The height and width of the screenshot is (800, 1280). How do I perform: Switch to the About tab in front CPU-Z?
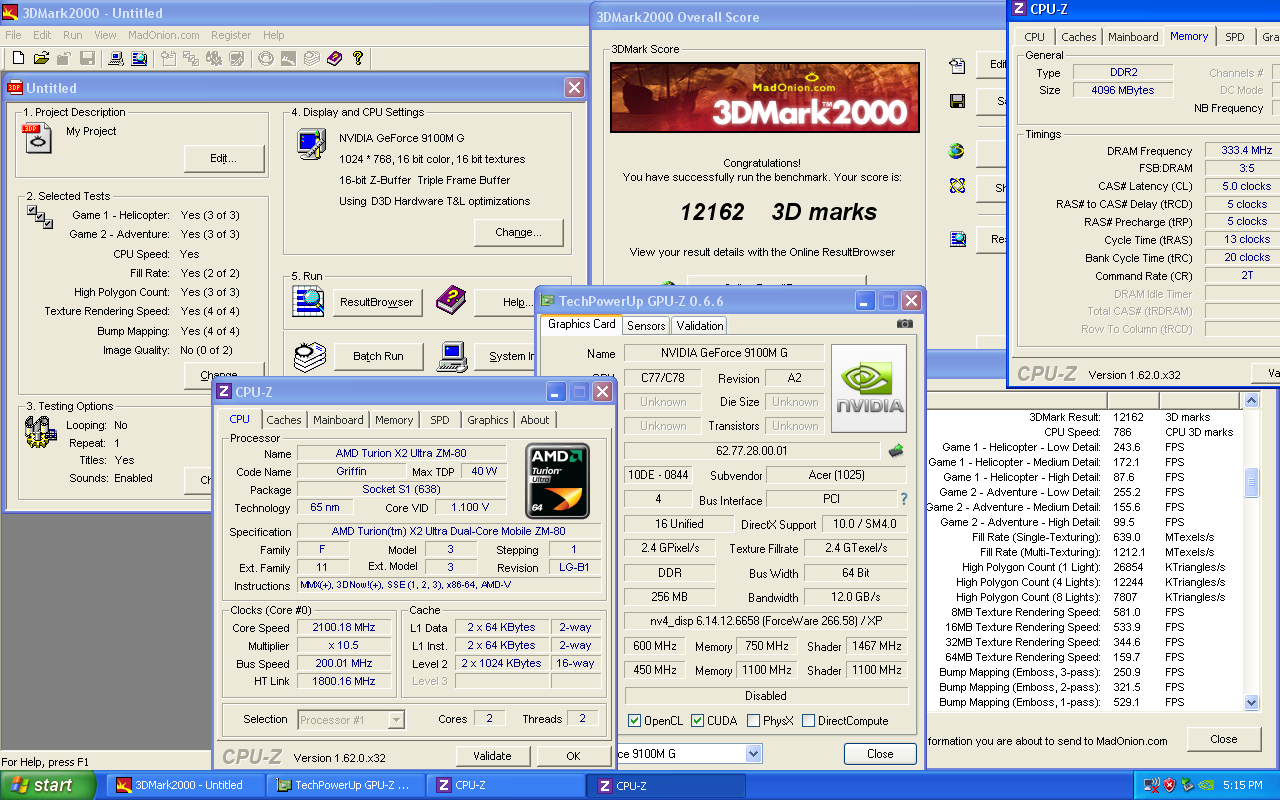pos(535,420)
